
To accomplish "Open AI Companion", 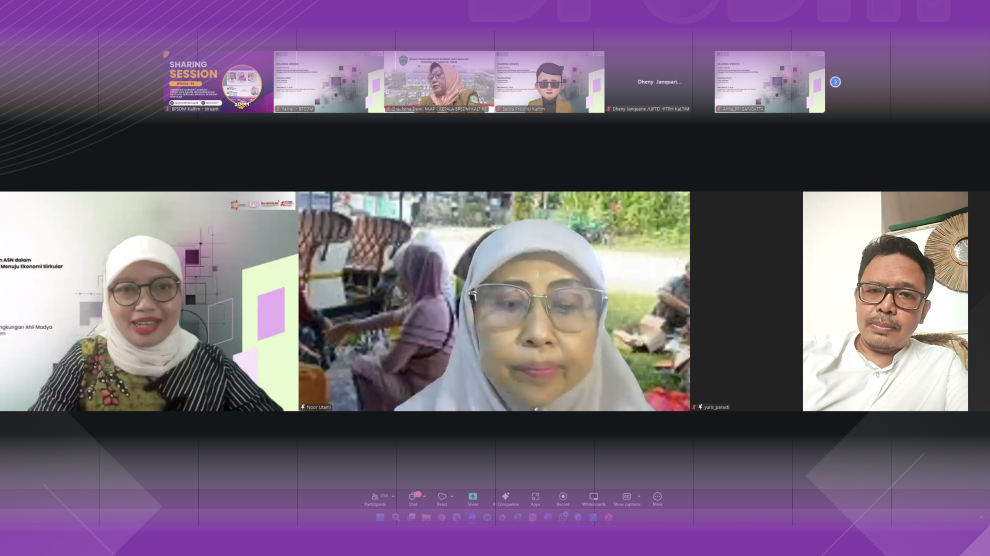I will click(x=505, y=497).
